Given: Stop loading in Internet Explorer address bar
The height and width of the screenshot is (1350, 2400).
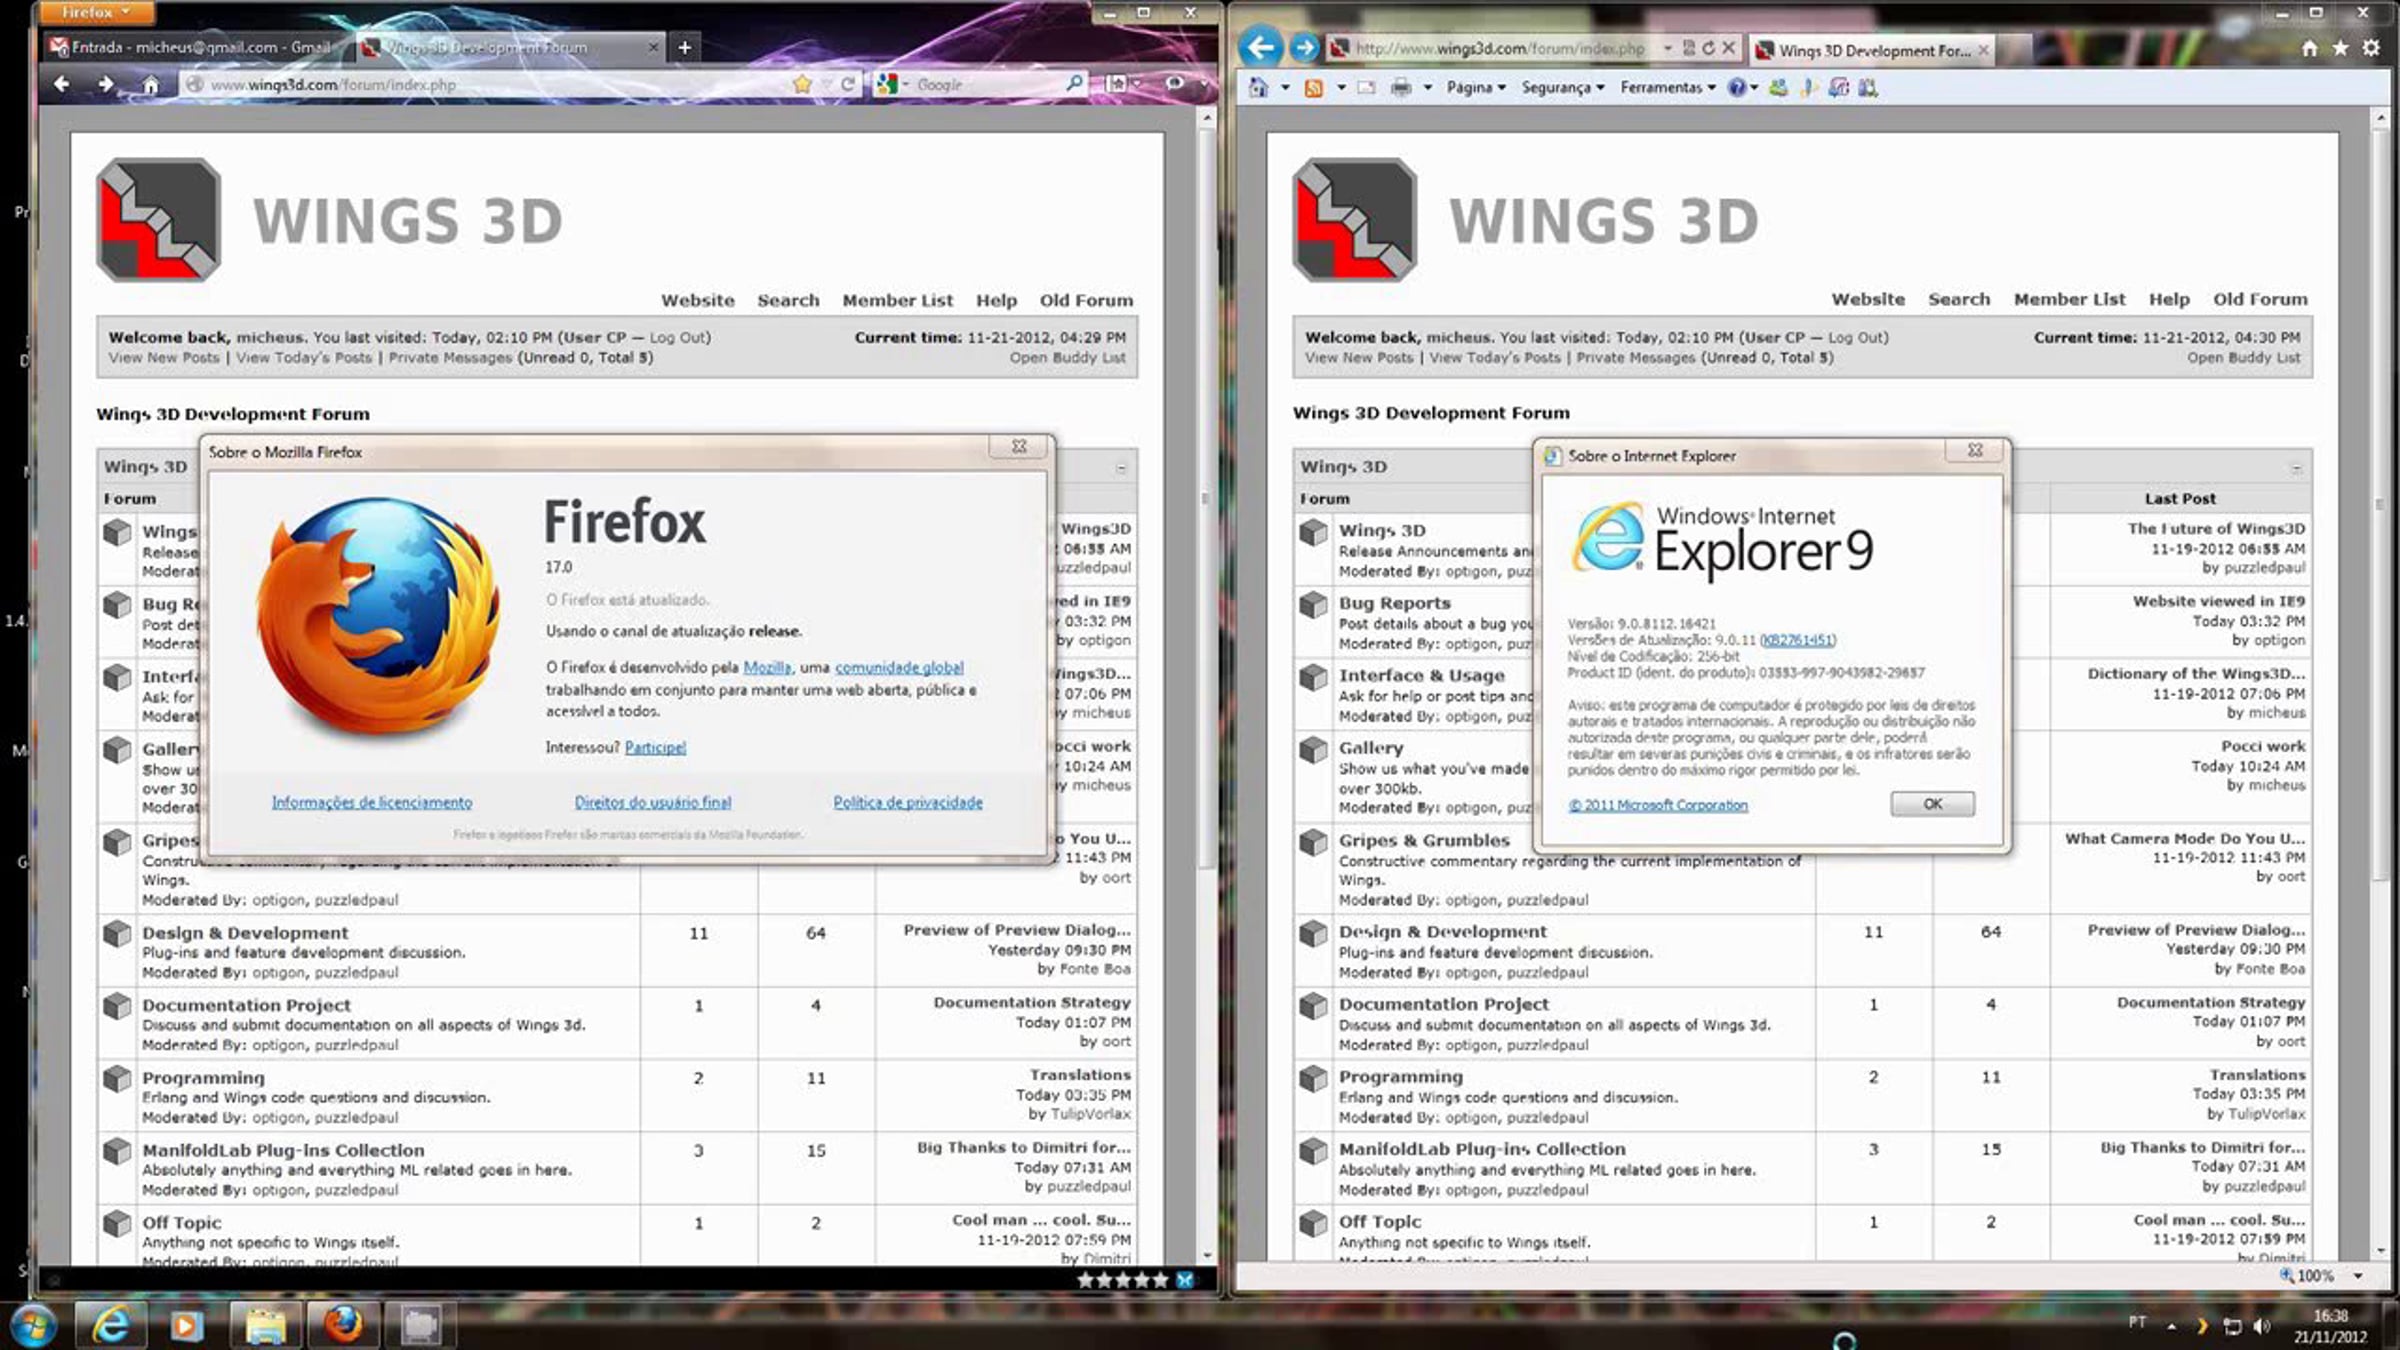Looking at the screenshot, I should (x=1728, y=48).
